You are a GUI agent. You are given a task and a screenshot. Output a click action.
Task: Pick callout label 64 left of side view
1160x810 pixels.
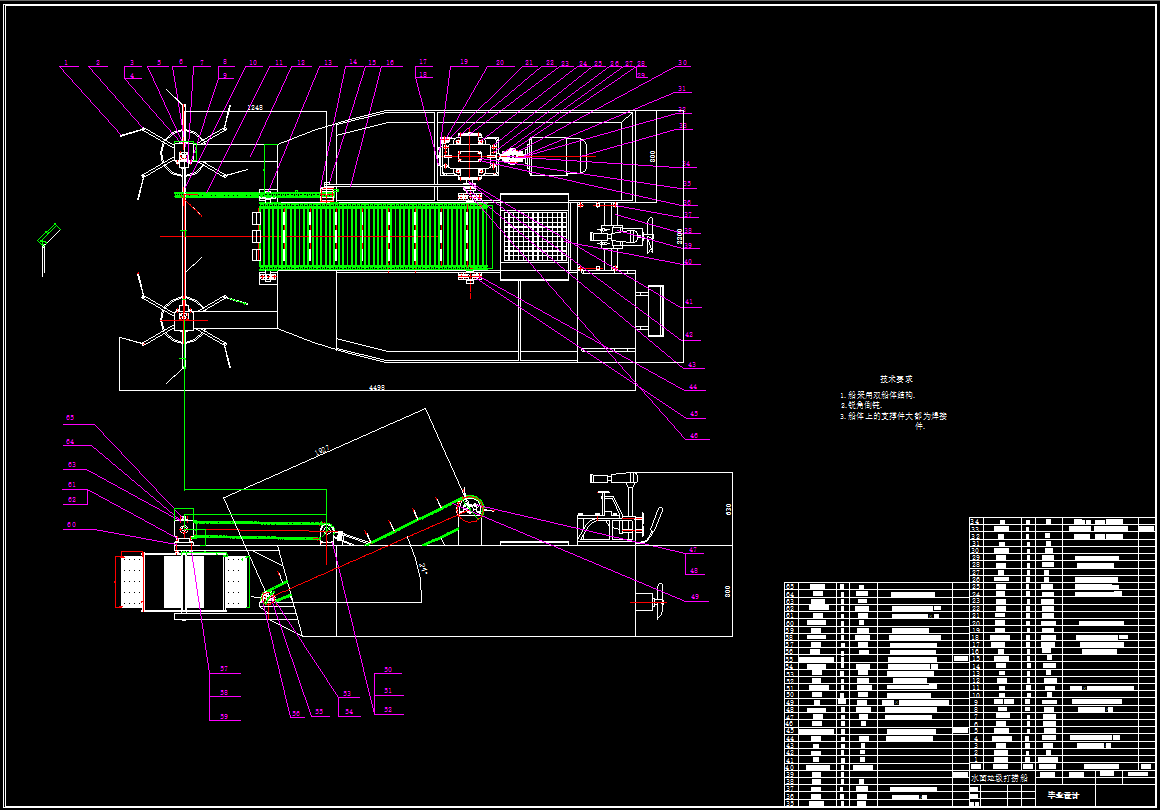tap(70, 442)
